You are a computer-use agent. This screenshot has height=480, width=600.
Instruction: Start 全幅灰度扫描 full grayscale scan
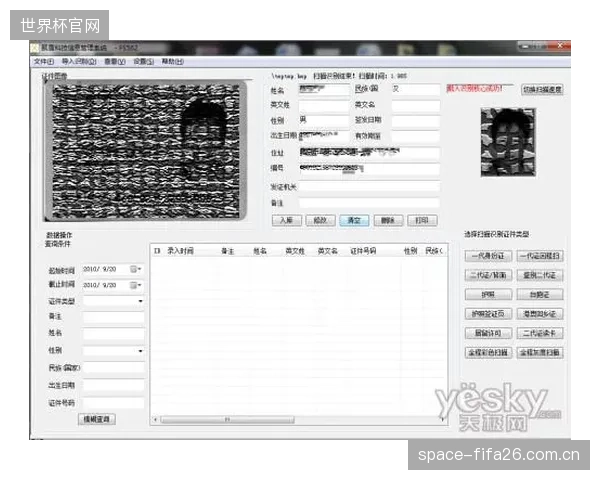pos(540,353)
